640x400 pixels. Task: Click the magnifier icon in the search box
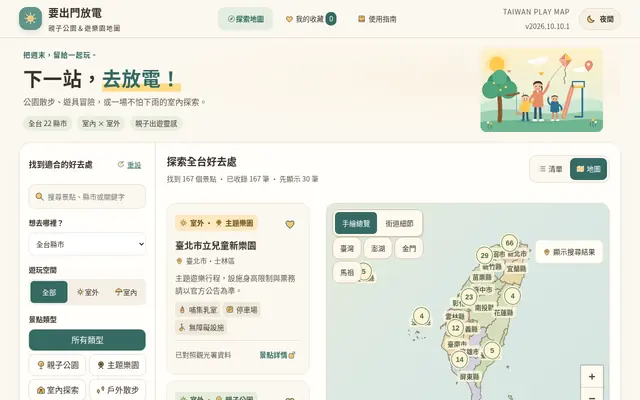coord(39,197)
